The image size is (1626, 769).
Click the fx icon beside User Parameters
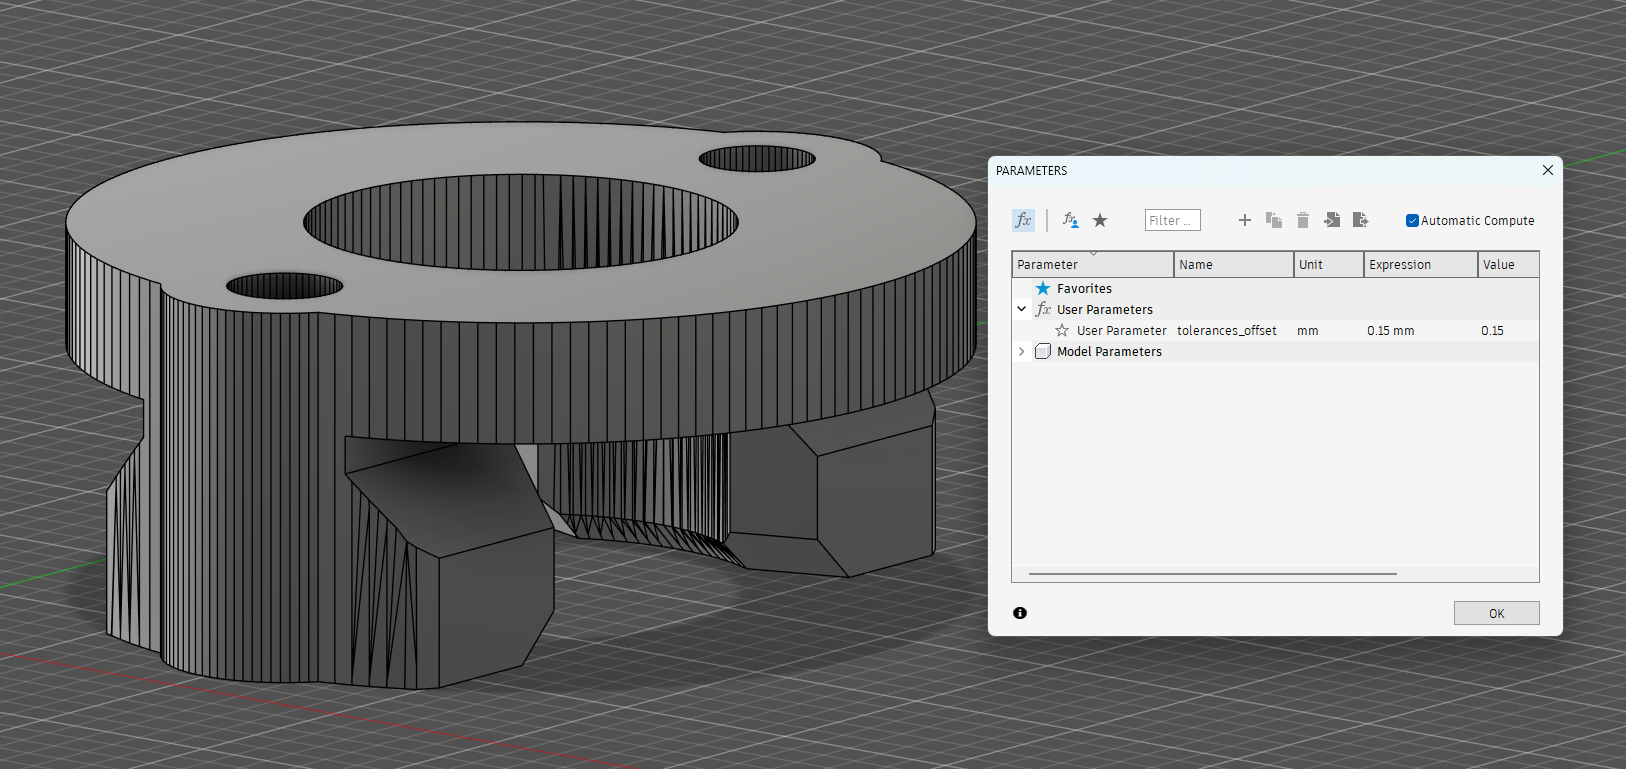click(x=1043, y=309)
